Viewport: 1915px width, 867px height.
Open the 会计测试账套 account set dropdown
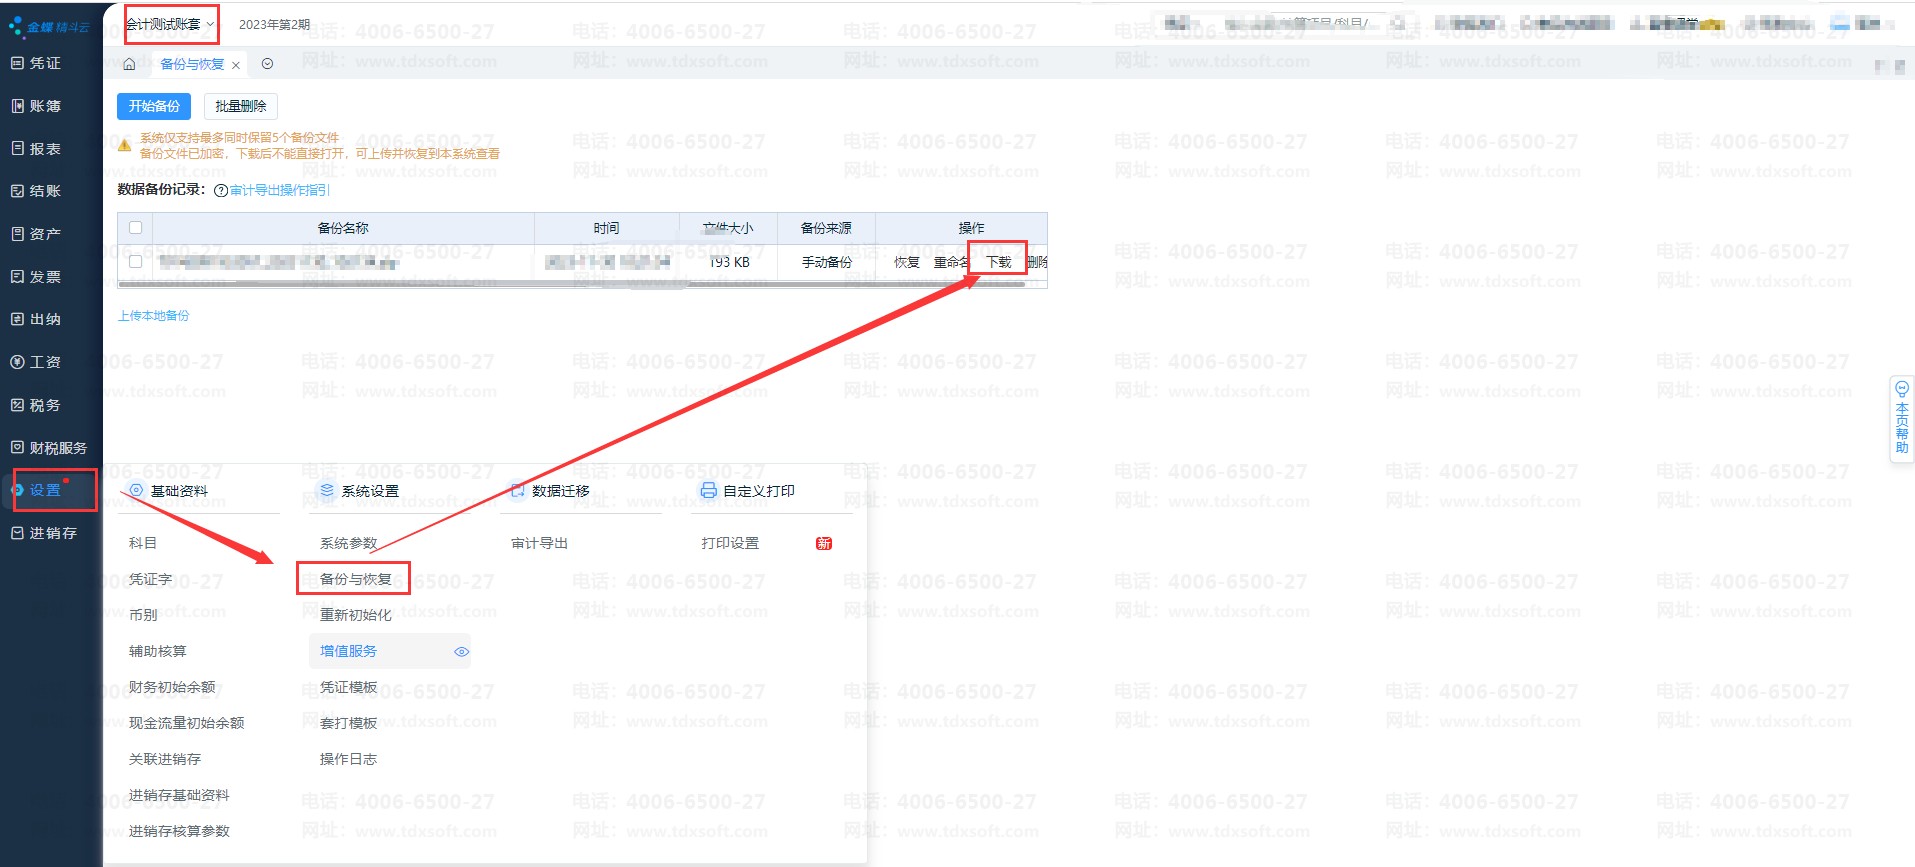point(170,24)
